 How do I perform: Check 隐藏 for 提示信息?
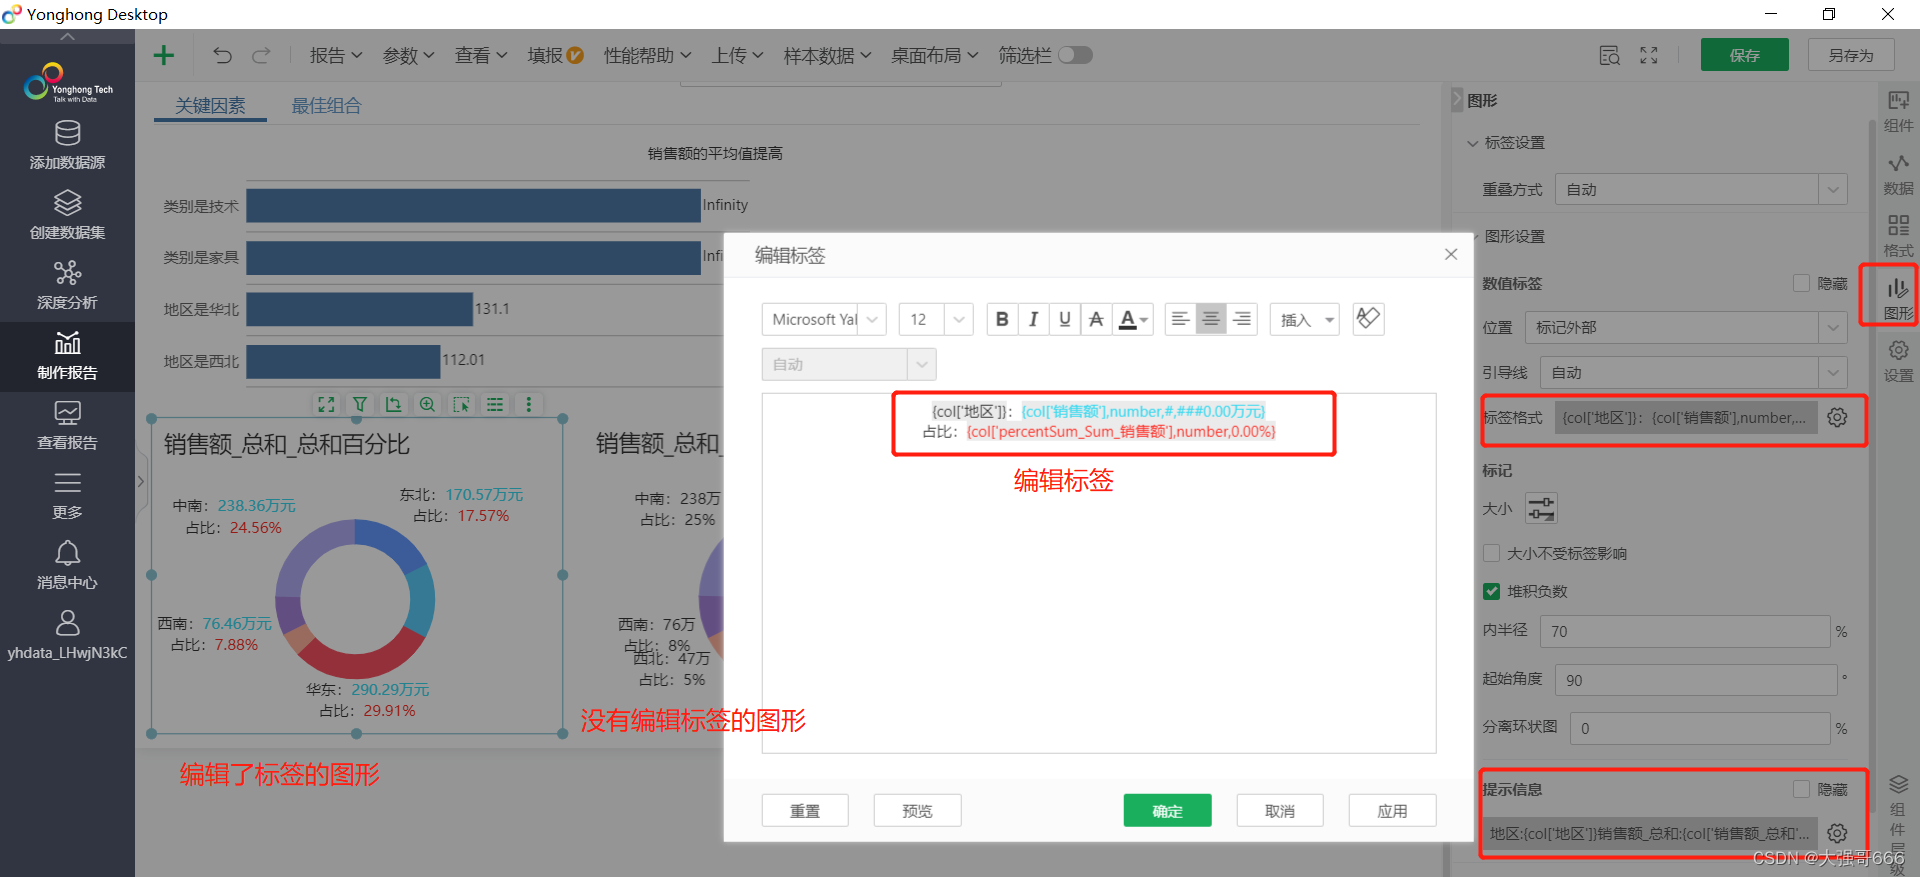click(1801, 789)
